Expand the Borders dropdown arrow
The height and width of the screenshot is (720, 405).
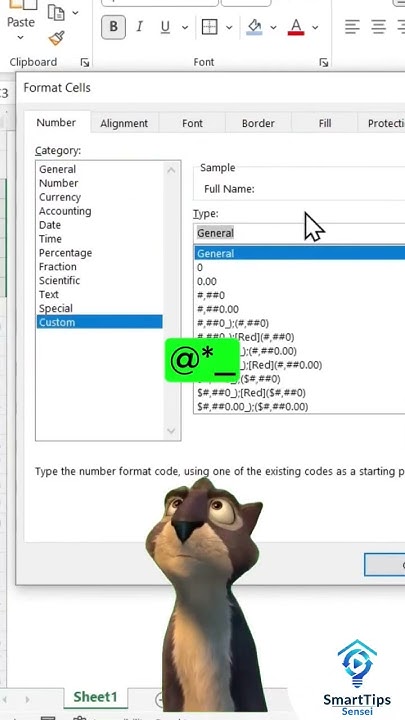point(229,28)
